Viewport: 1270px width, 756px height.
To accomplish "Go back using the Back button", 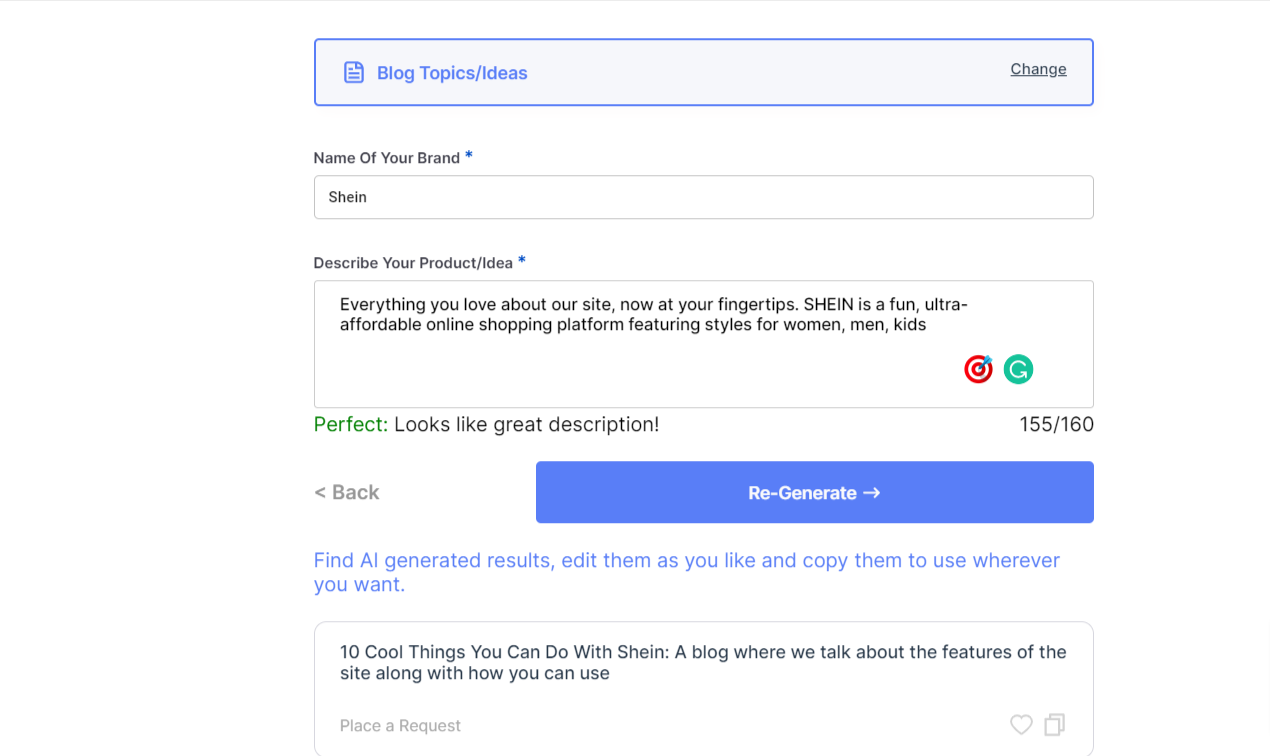I will click(x=347, y=492).
